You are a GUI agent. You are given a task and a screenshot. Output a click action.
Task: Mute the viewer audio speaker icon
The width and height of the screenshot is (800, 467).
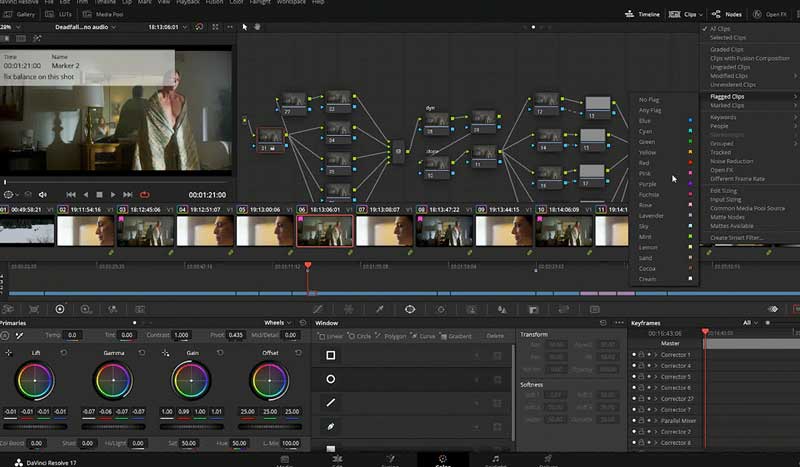pos(43,194)
